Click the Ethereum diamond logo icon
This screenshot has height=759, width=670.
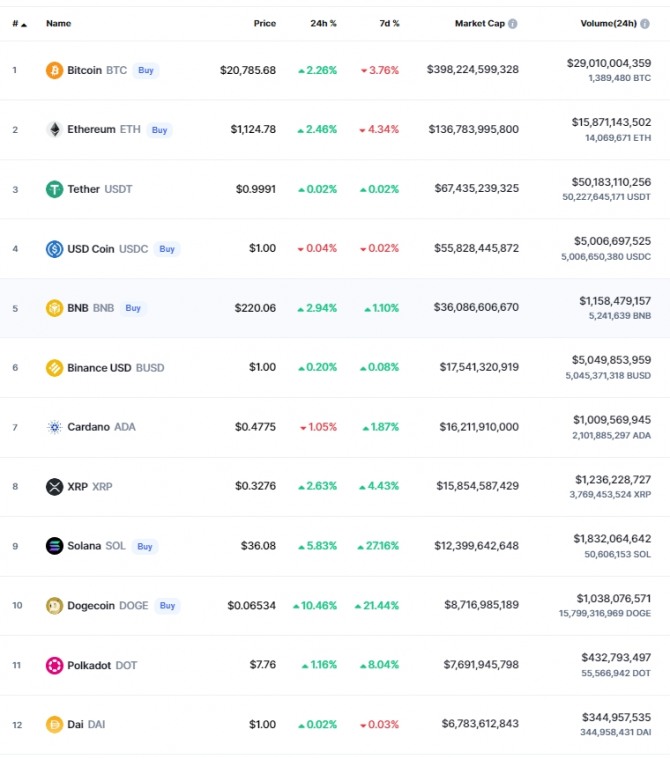pos(54,130)
